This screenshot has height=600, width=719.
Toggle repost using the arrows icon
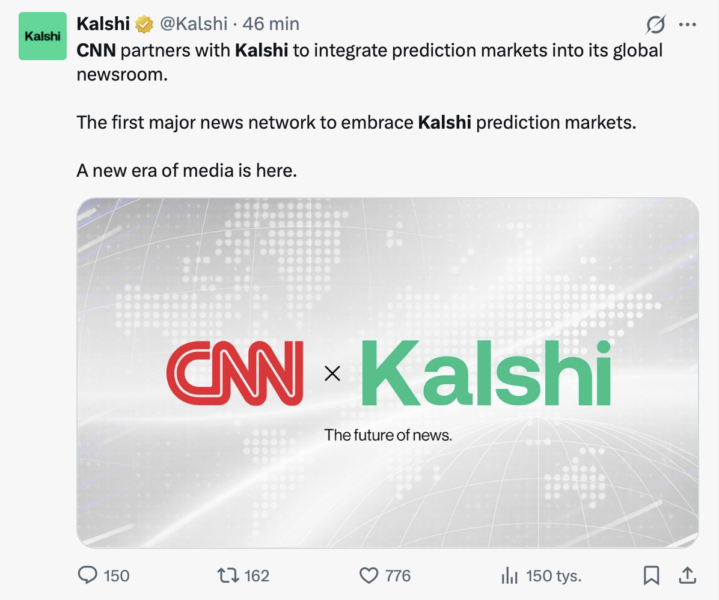click(227, 575)
